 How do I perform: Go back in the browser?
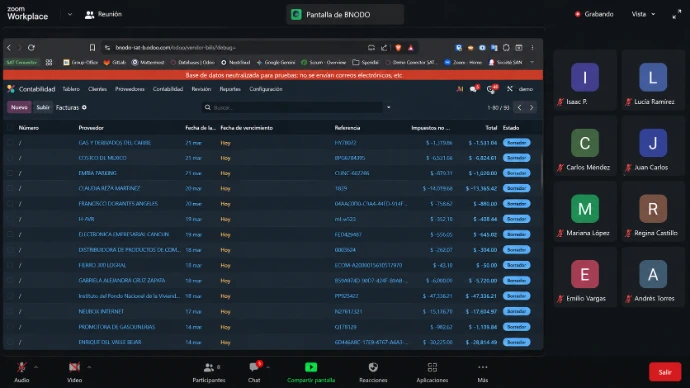click(9, 48)
